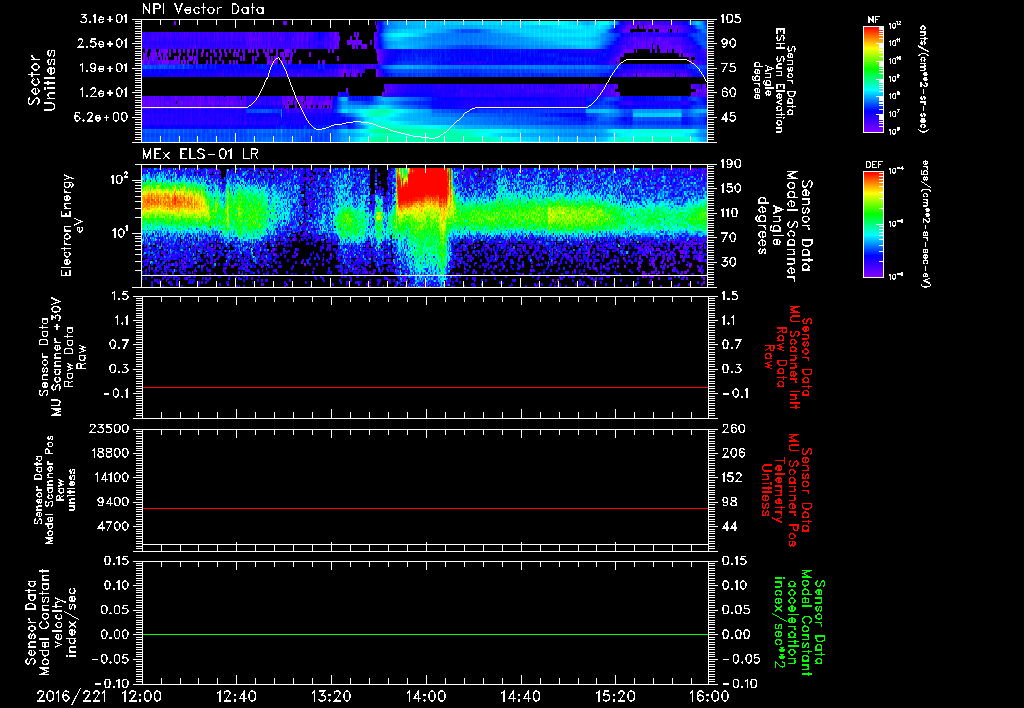Select the red 'MU Scanner Inh Raw Data' title

[787, 356]
